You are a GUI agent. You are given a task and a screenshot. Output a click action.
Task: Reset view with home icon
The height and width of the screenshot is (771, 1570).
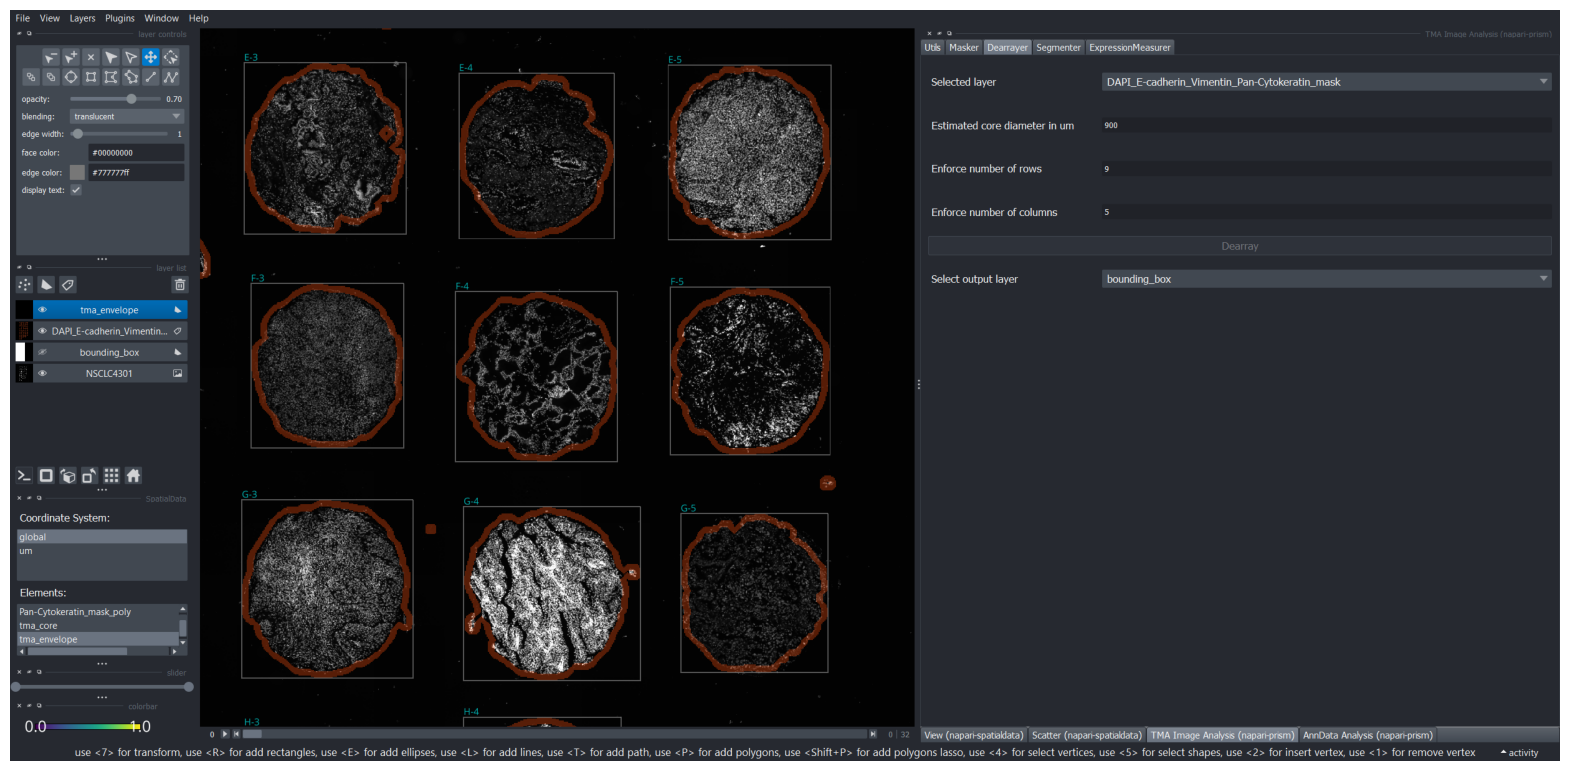[133, 476]
